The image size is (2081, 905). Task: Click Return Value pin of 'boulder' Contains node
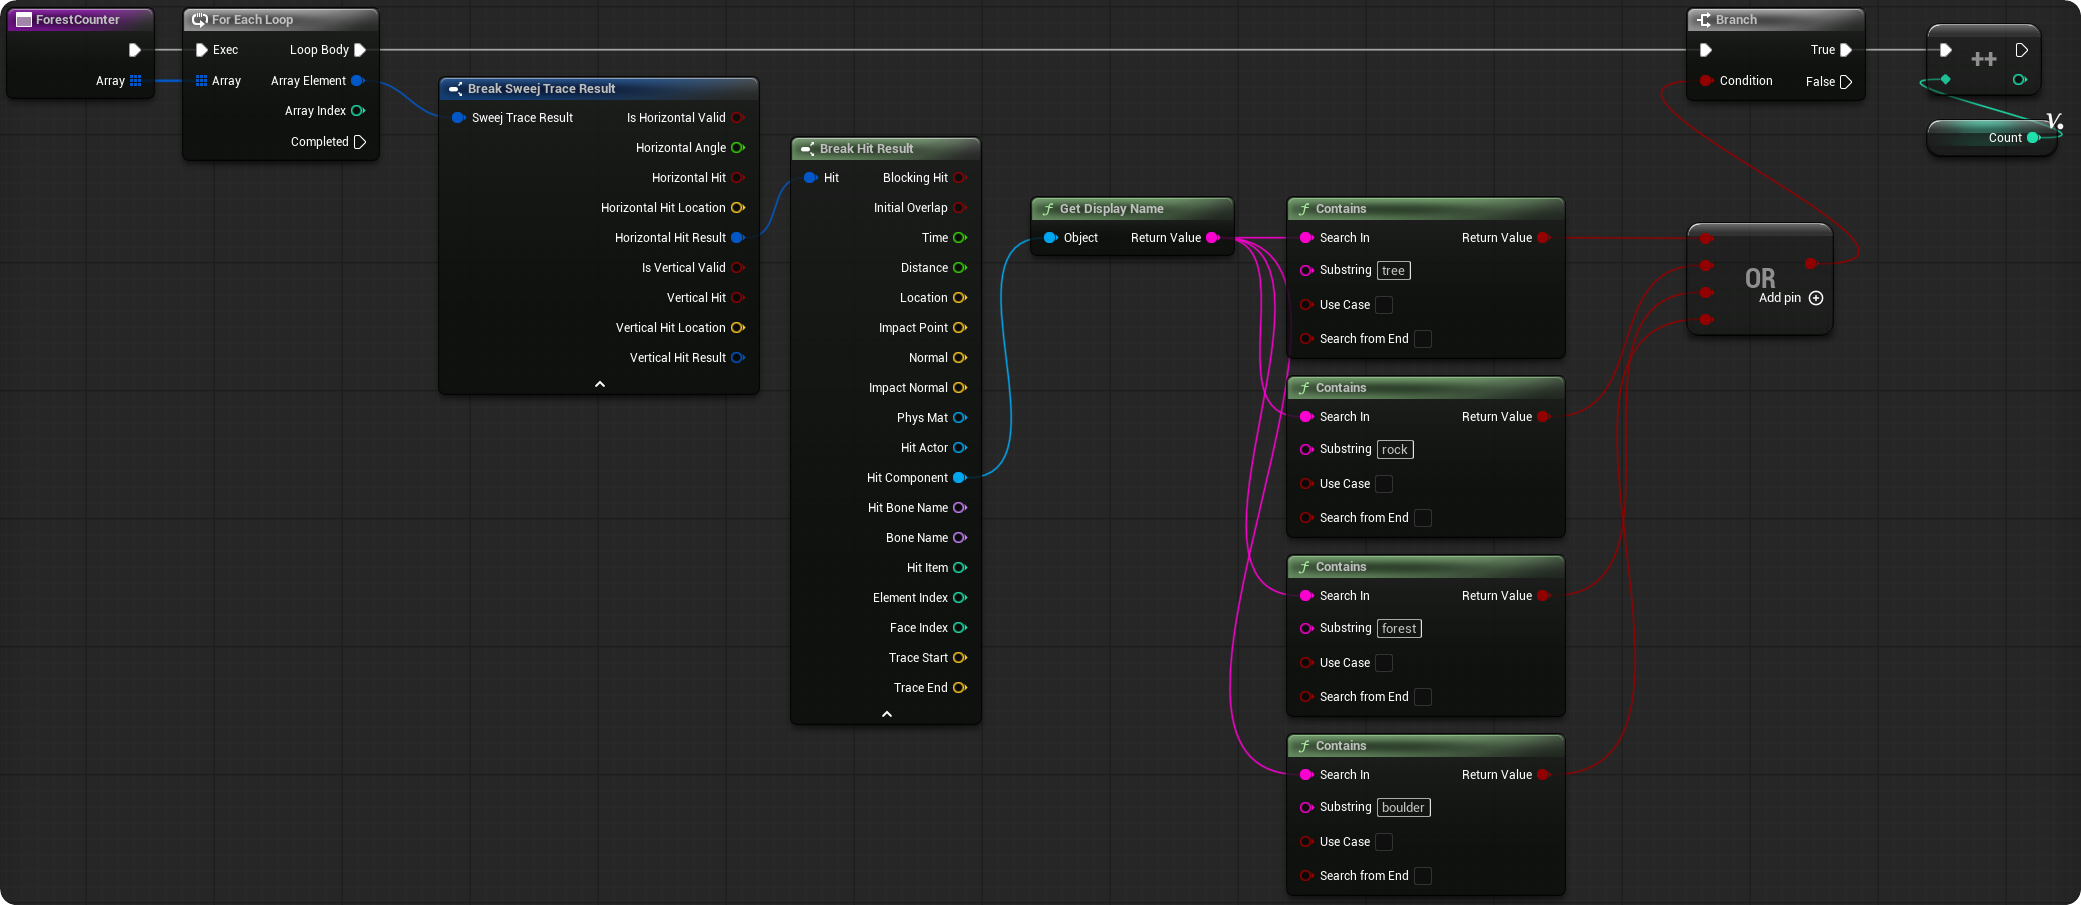(x=1544, y=775)
